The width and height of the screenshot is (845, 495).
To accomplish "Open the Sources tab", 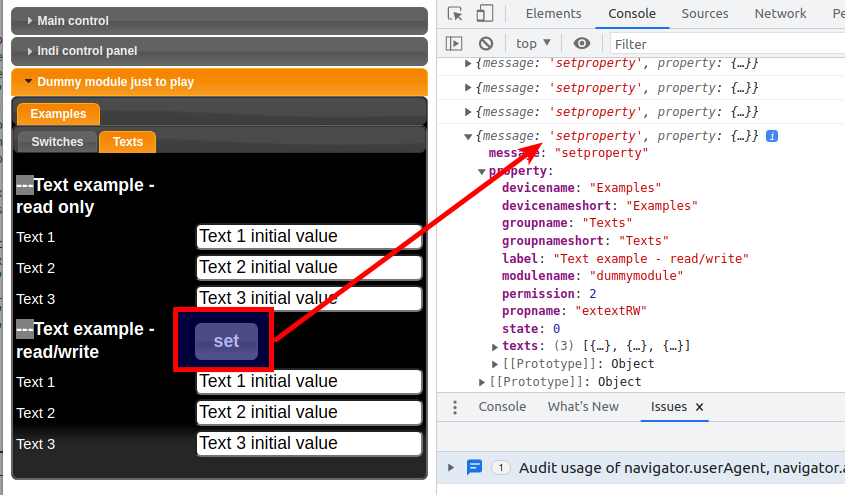I will (705, 13).
